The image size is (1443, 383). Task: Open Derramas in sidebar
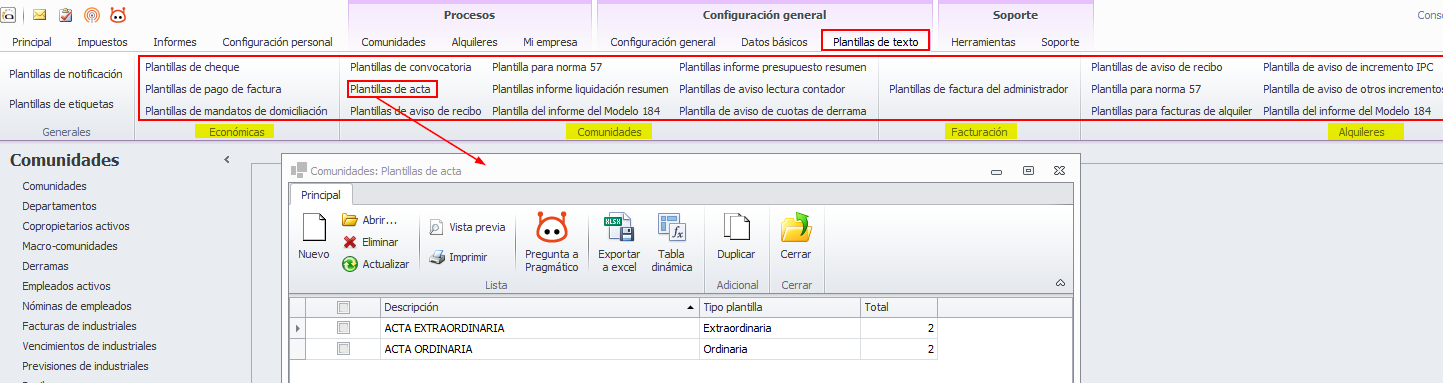[45, 266]
